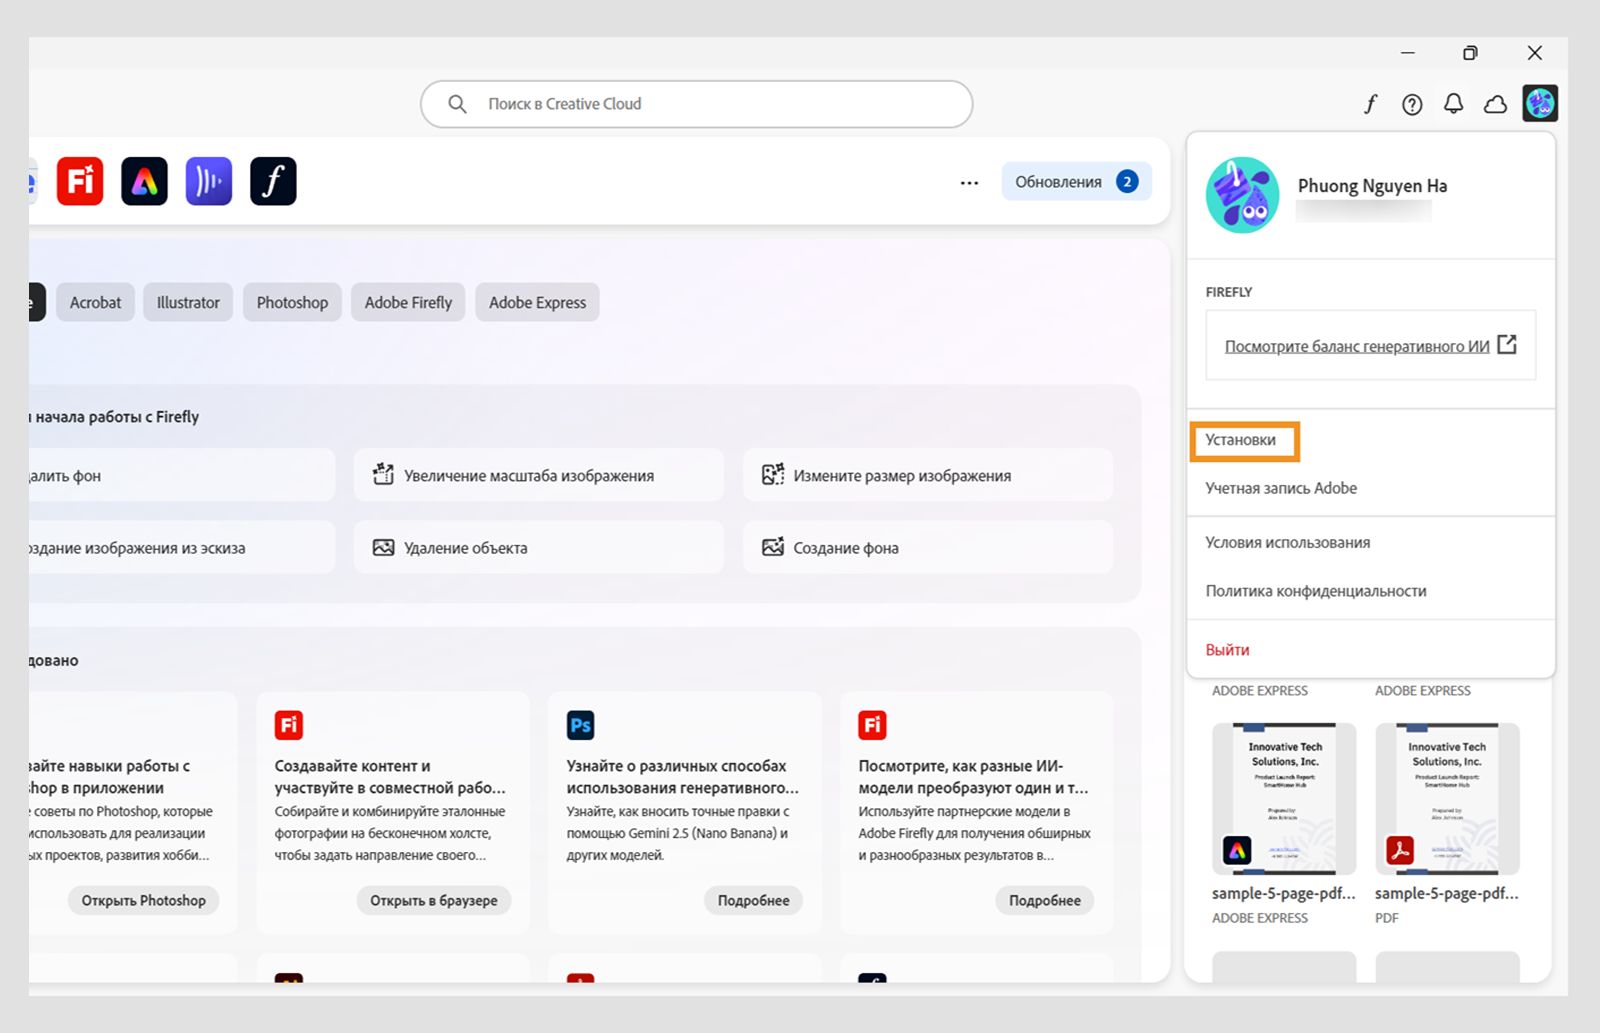Open the Adobe Express sample-5-page-pdf thumbnail
1600x1033 pixels.
point(1284,799)
